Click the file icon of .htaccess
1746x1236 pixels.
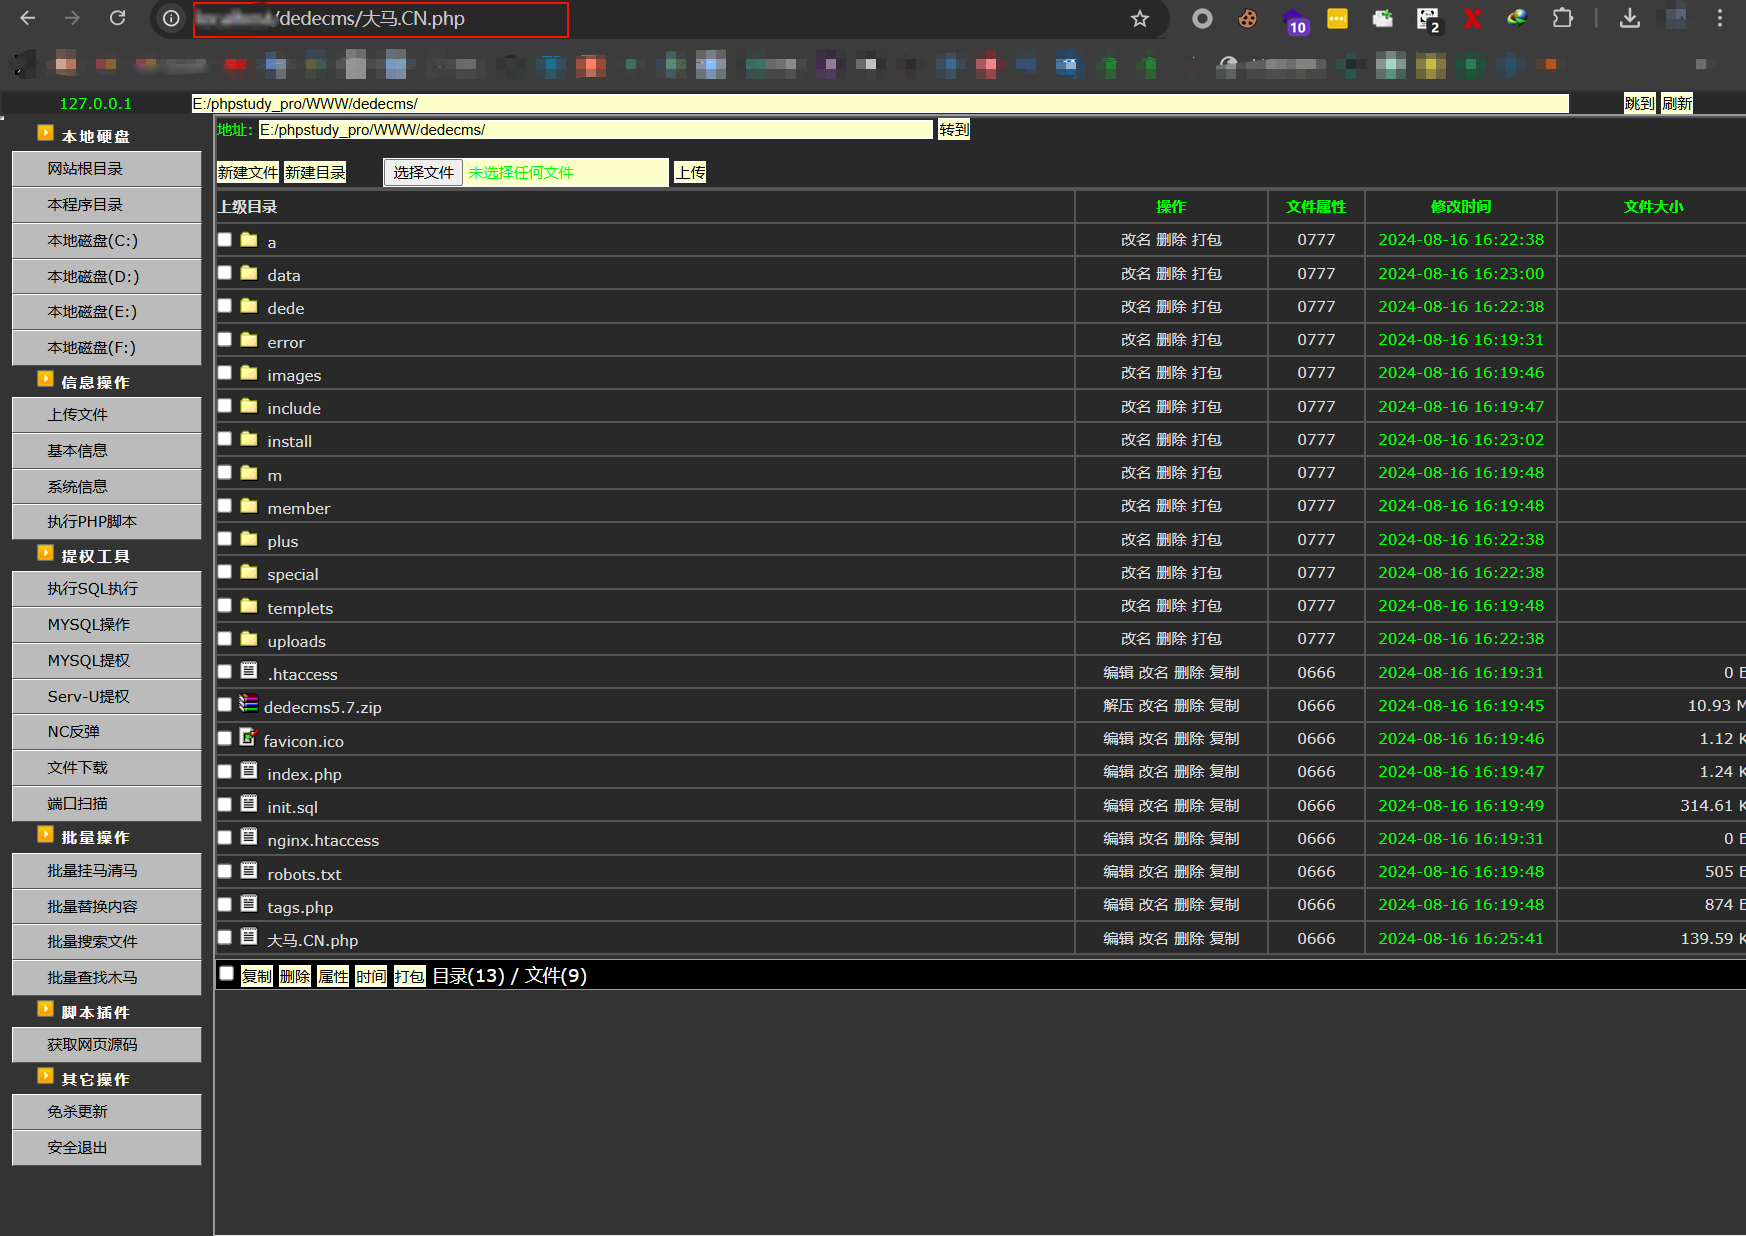[x=249, y=671]
